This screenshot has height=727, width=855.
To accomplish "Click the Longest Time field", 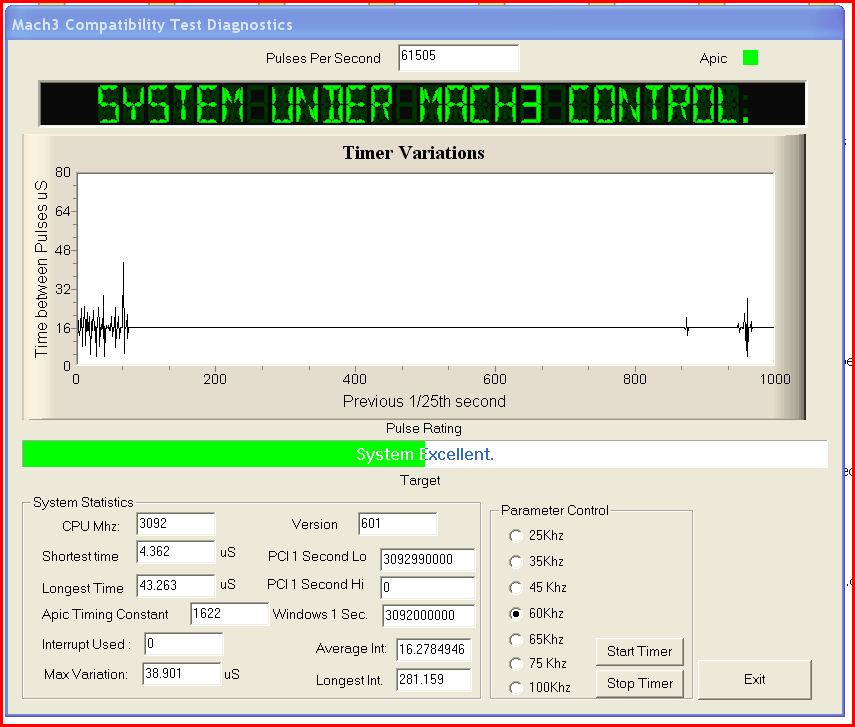I will (176, 585).
